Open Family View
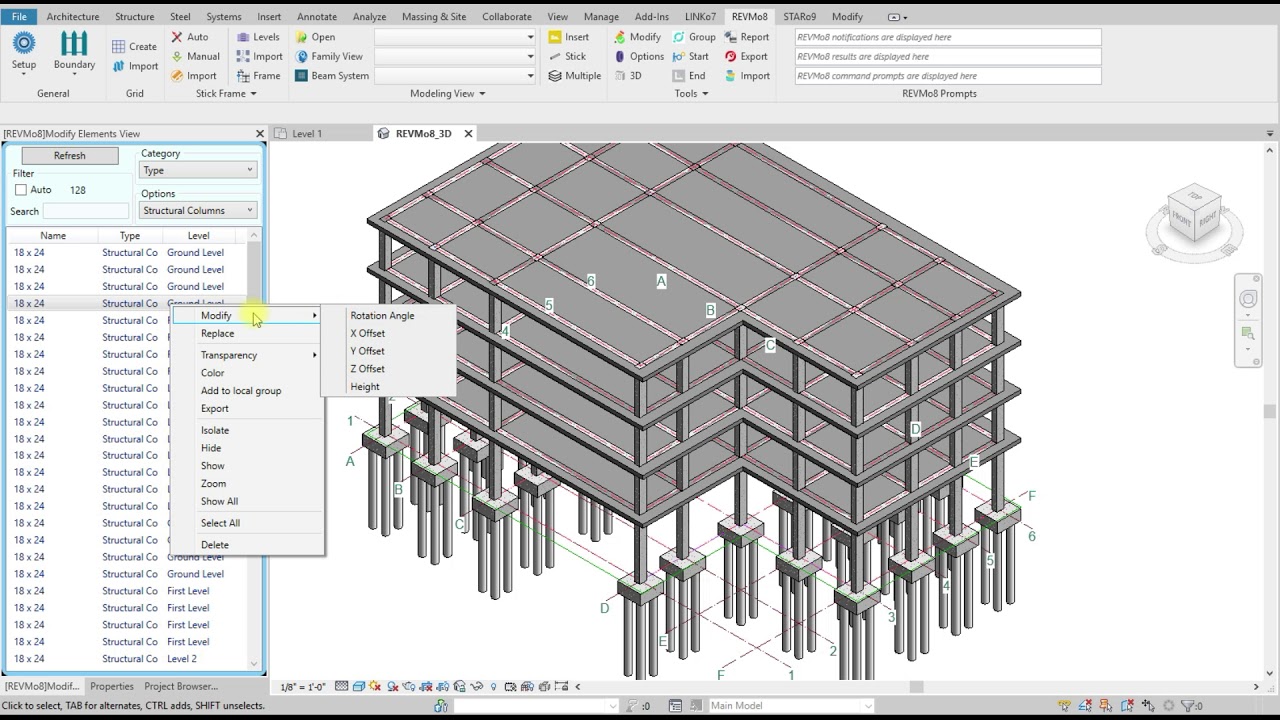Screen dimensions: 1280x720 pyautogui.click(x=329, y=56)
